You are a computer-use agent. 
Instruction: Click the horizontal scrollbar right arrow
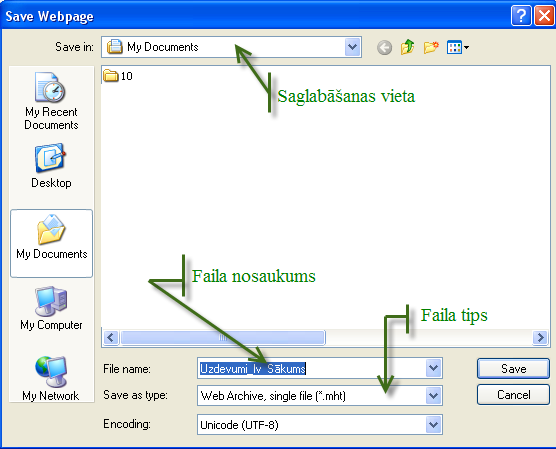(x=540, y=337)
